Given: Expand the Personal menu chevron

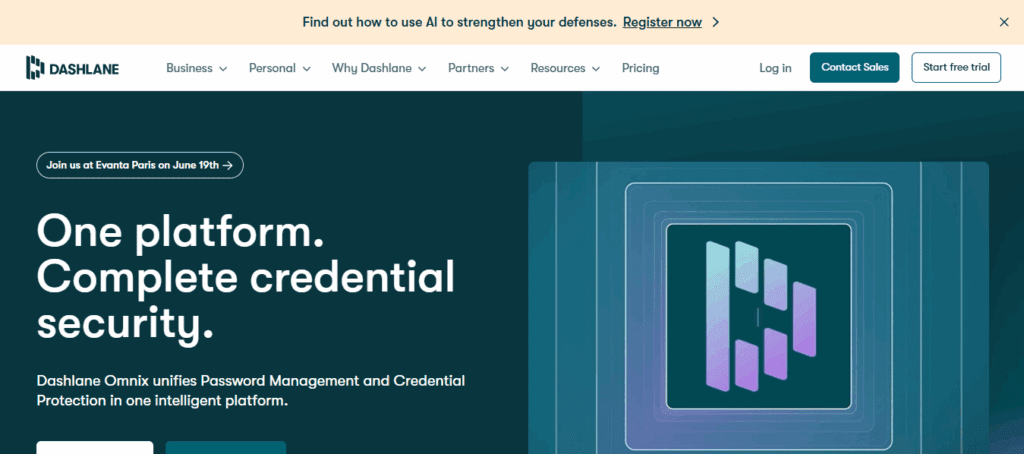Looking at the screenshot, I should coord(306,69).
